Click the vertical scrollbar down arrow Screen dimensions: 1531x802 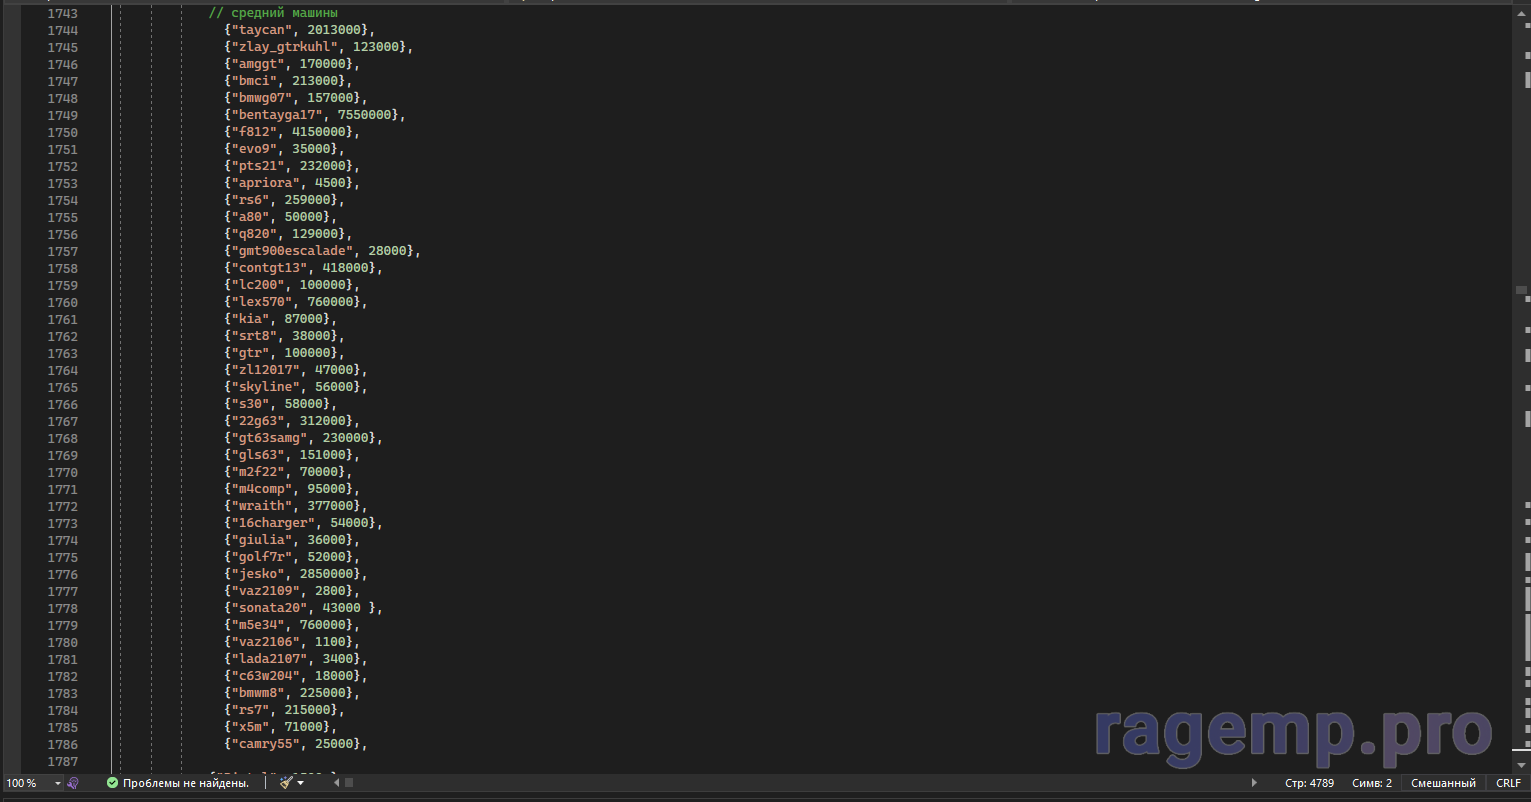coord(1523,766)
